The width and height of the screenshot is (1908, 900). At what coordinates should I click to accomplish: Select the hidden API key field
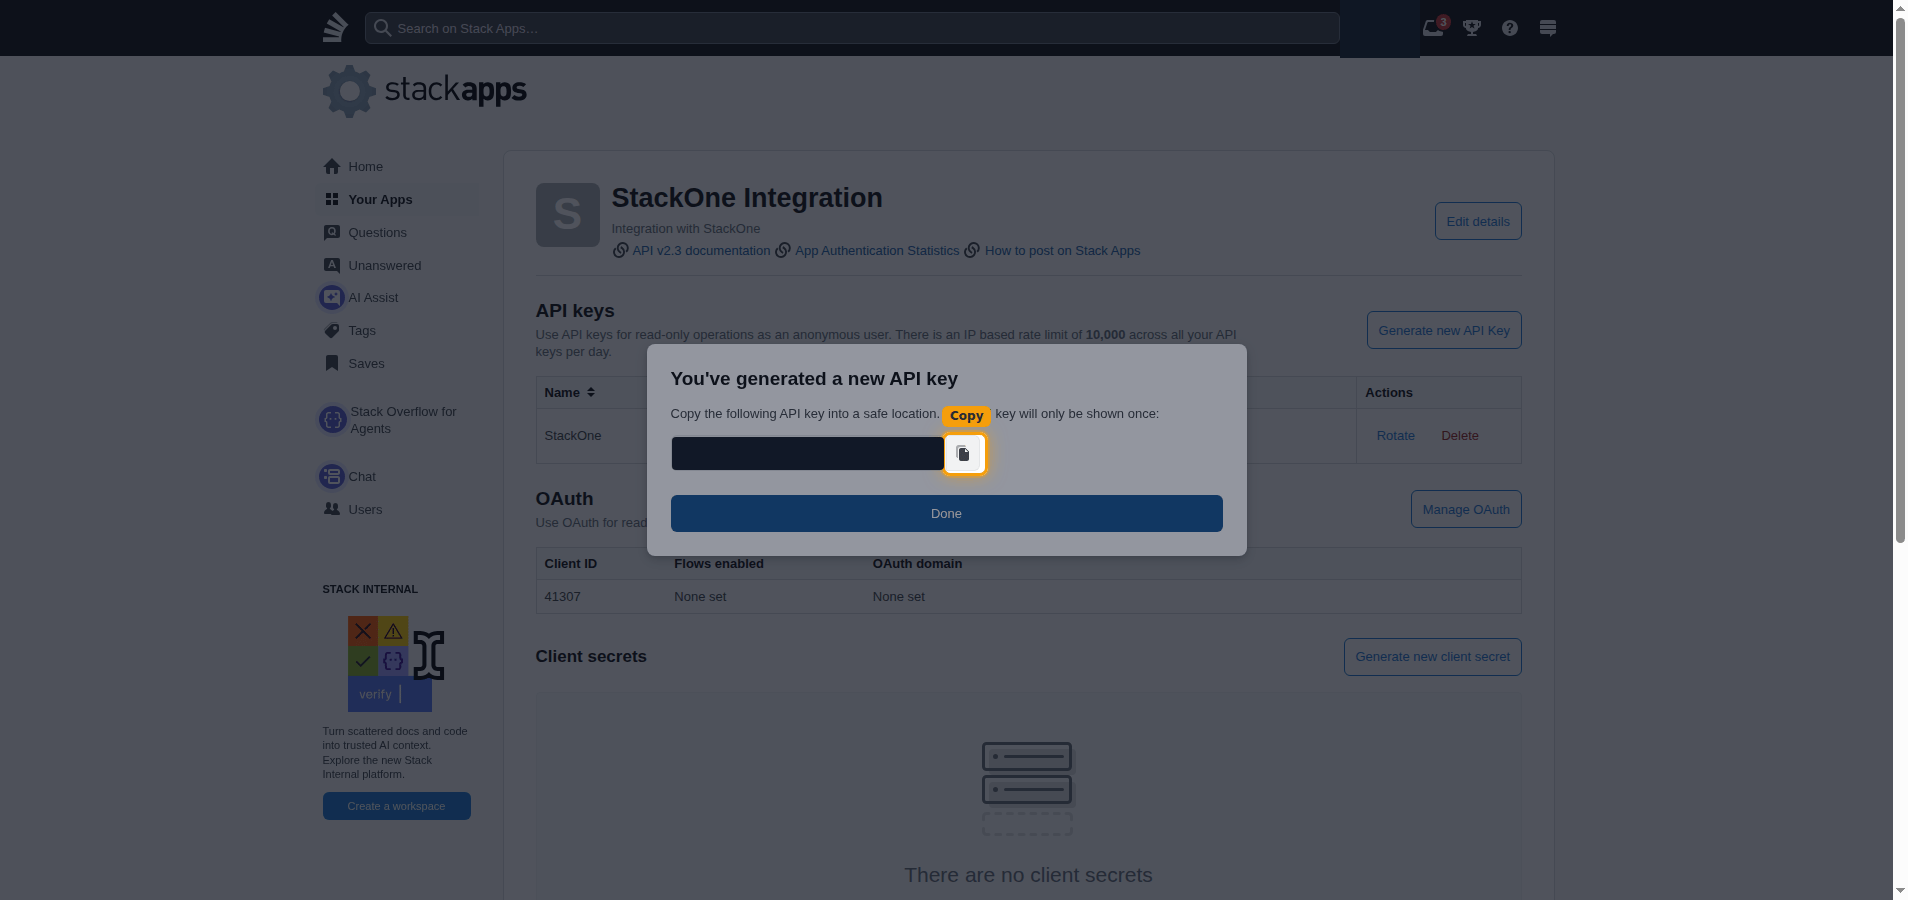[x=807, y=453]
